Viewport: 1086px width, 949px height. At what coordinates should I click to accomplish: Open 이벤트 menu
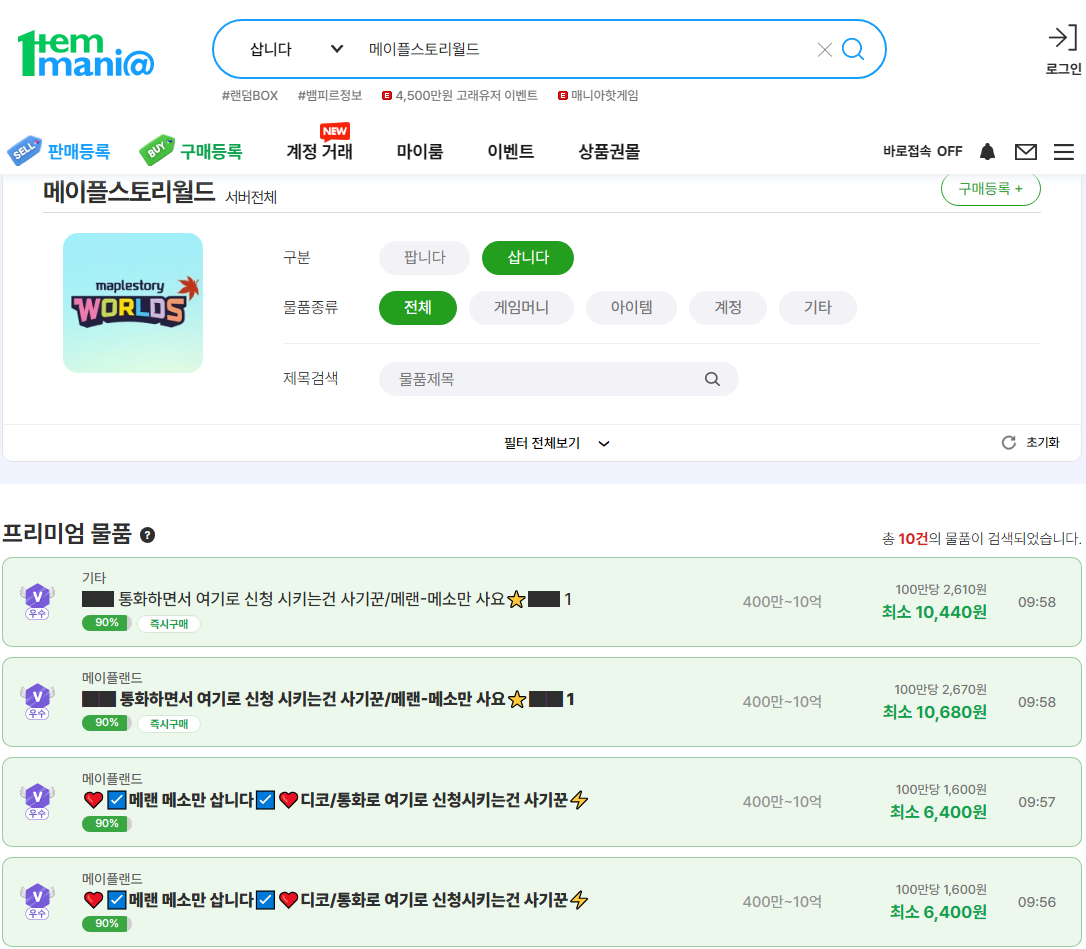tap(510, 152)
